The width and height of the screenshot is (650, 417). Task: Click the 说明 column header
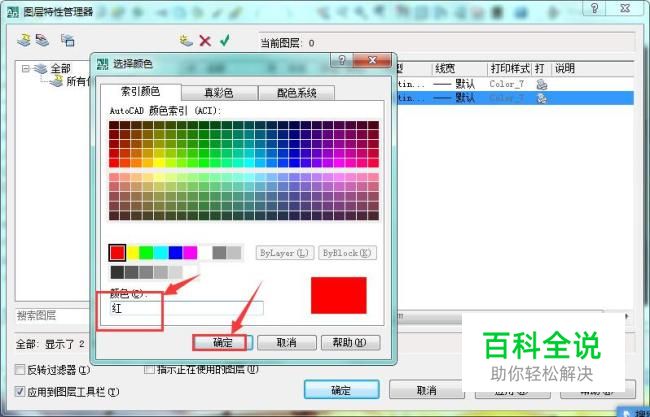point(565,69)
